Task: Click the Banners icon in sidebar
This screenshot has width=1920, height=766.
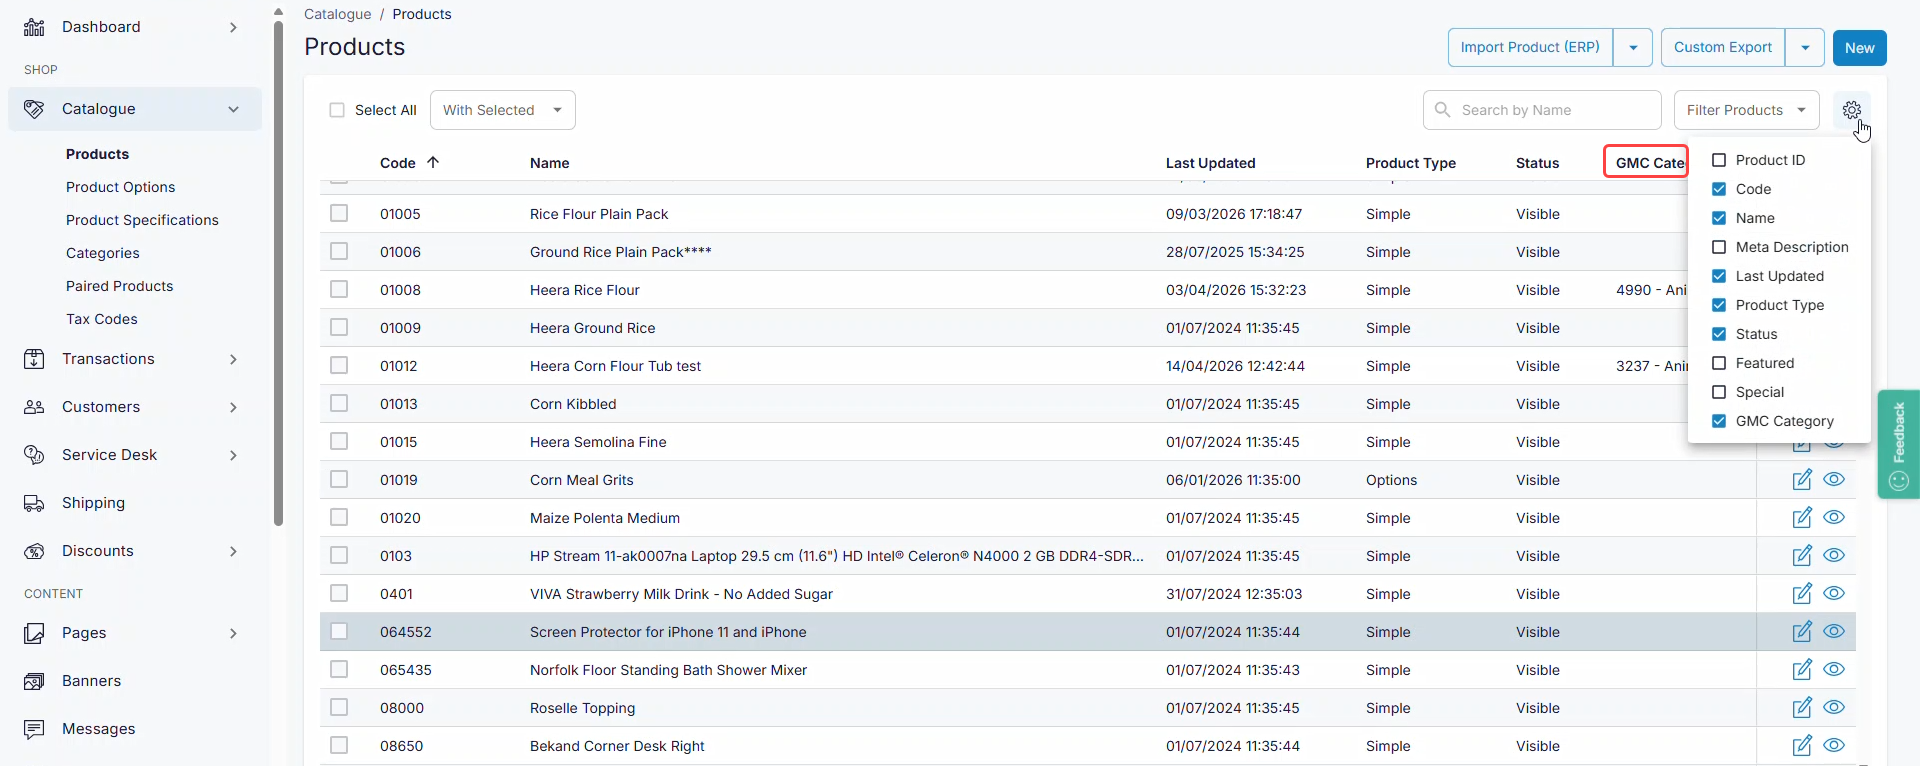Action: click(34, 681)
